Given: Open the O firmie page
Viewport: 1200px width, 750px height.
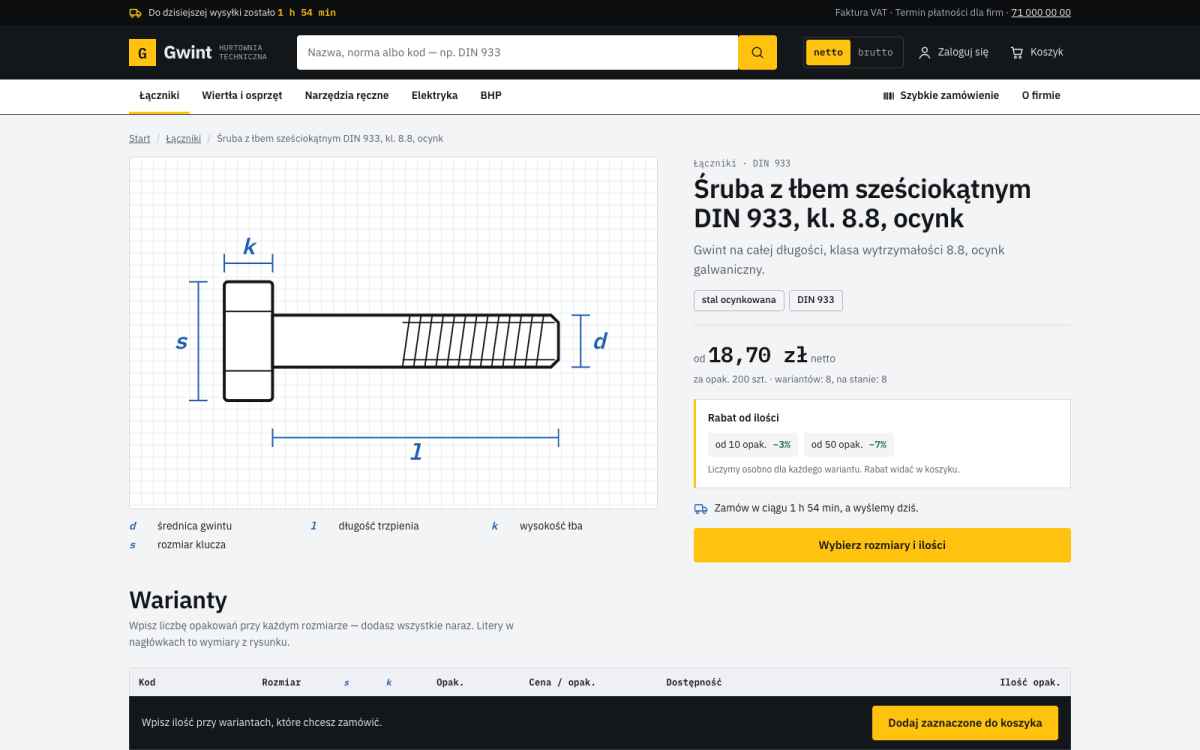Looking at the screenshot, I should click(1041, 96).
